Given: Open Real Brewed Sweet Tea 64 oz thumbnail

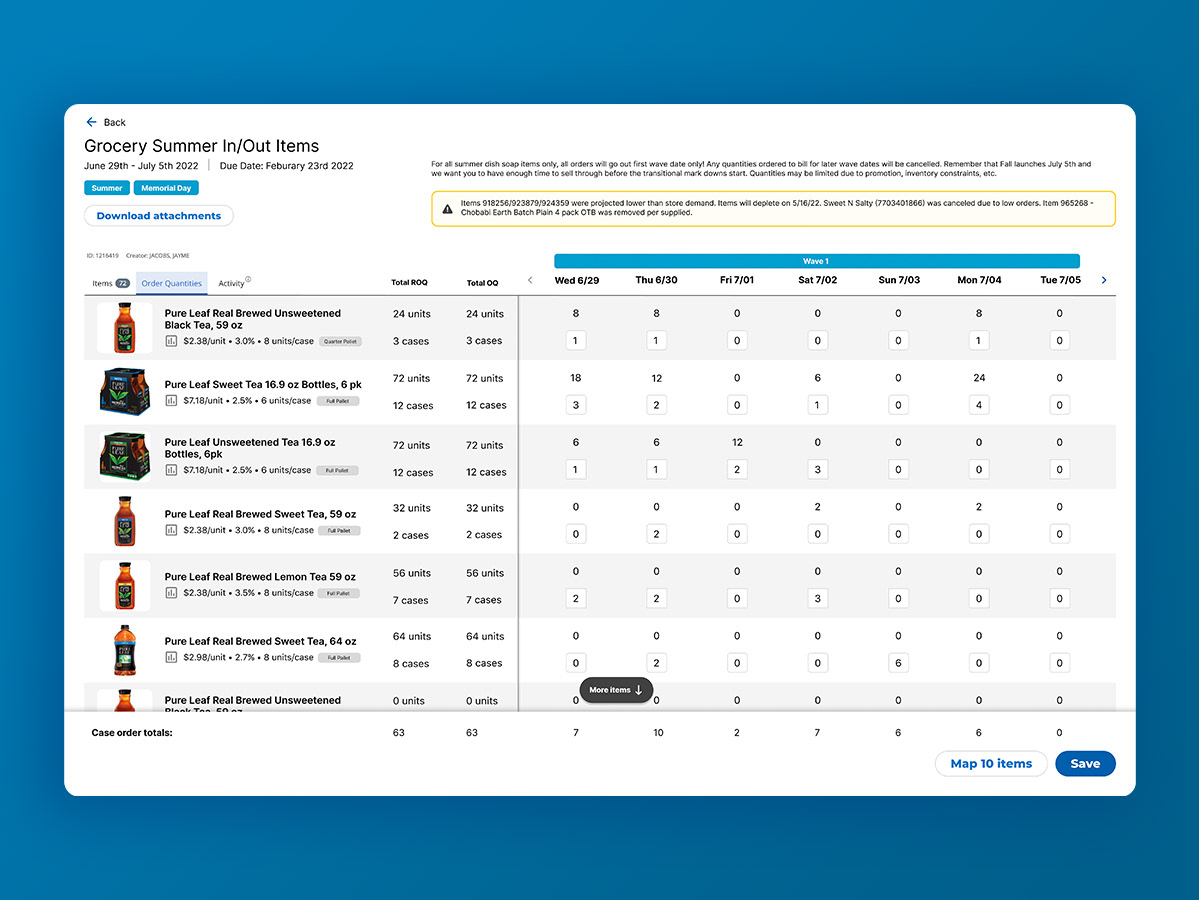Looking at the screenshot, I should tap(125, 650).
